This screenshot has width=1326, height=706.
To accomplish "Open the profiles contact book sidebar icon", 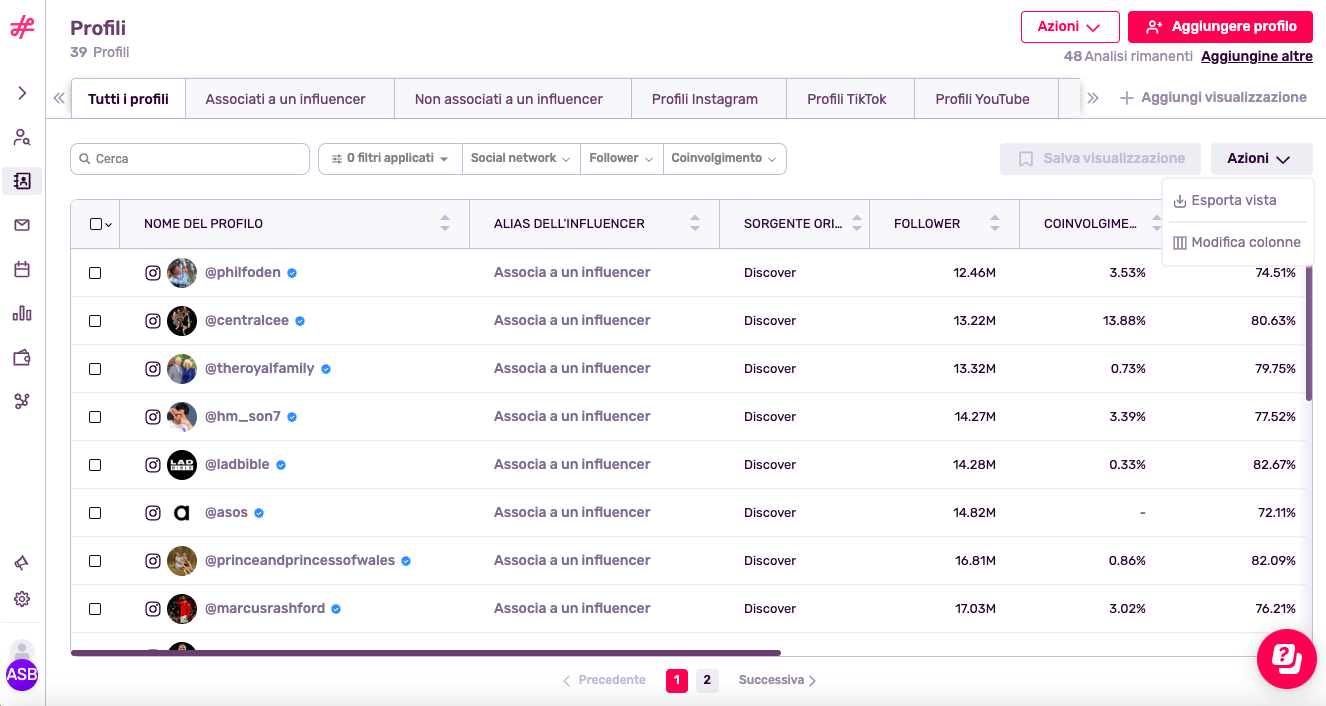I will [22, 181].
